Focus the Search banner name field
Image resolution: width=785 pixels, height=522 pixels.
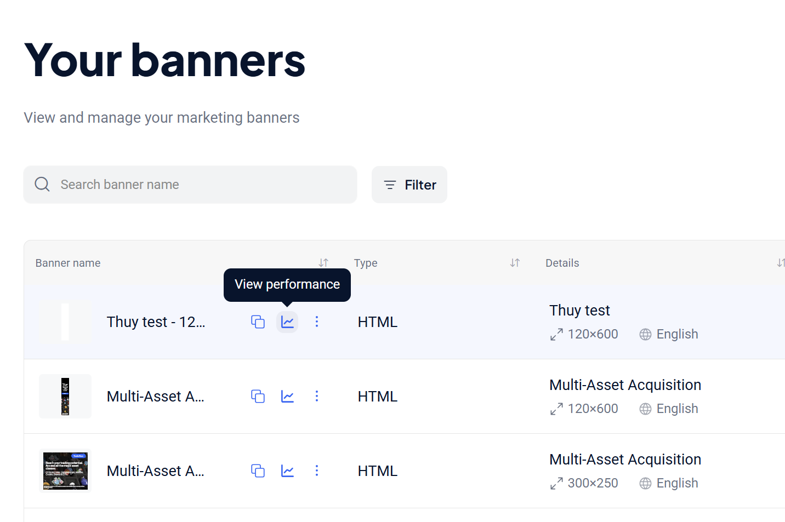pyautogui.click(x=190, y=185)
